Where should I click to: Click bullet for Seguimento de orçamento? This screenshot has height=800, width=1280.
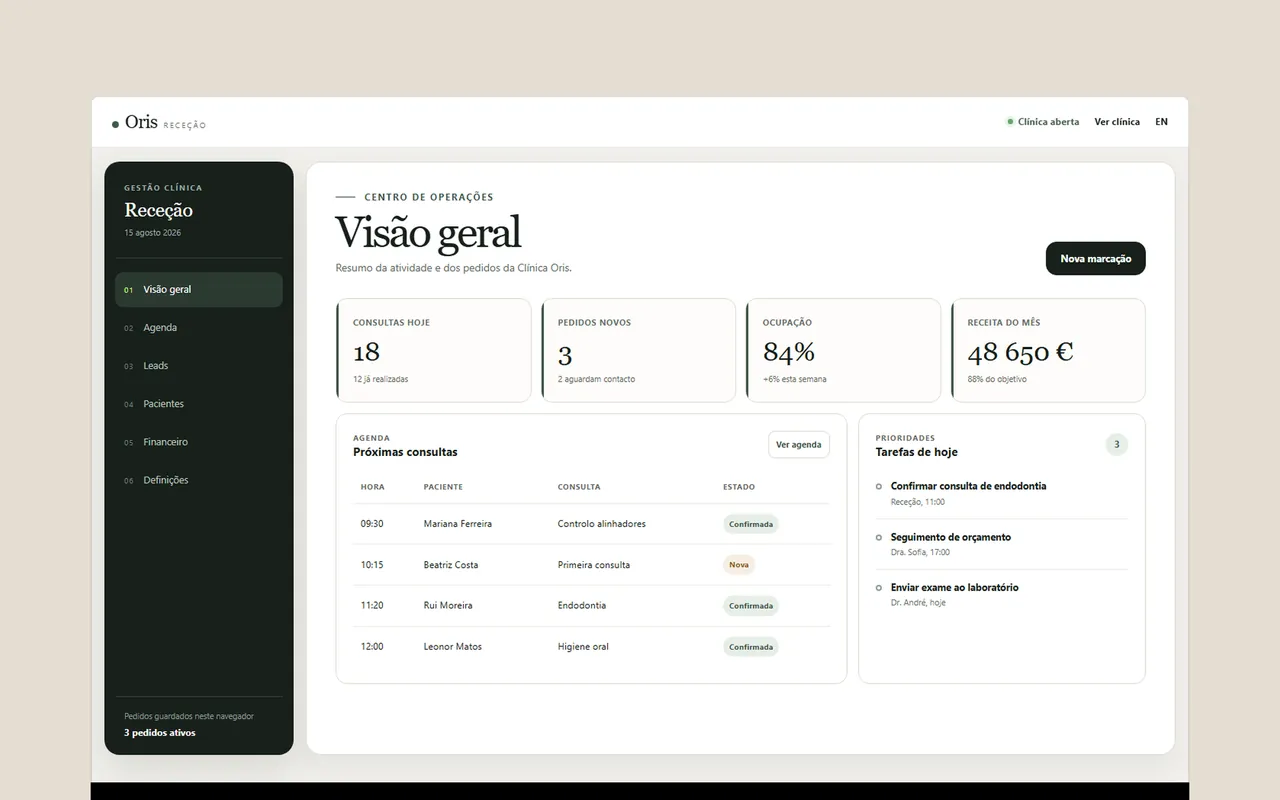click(x=879, y=537)
